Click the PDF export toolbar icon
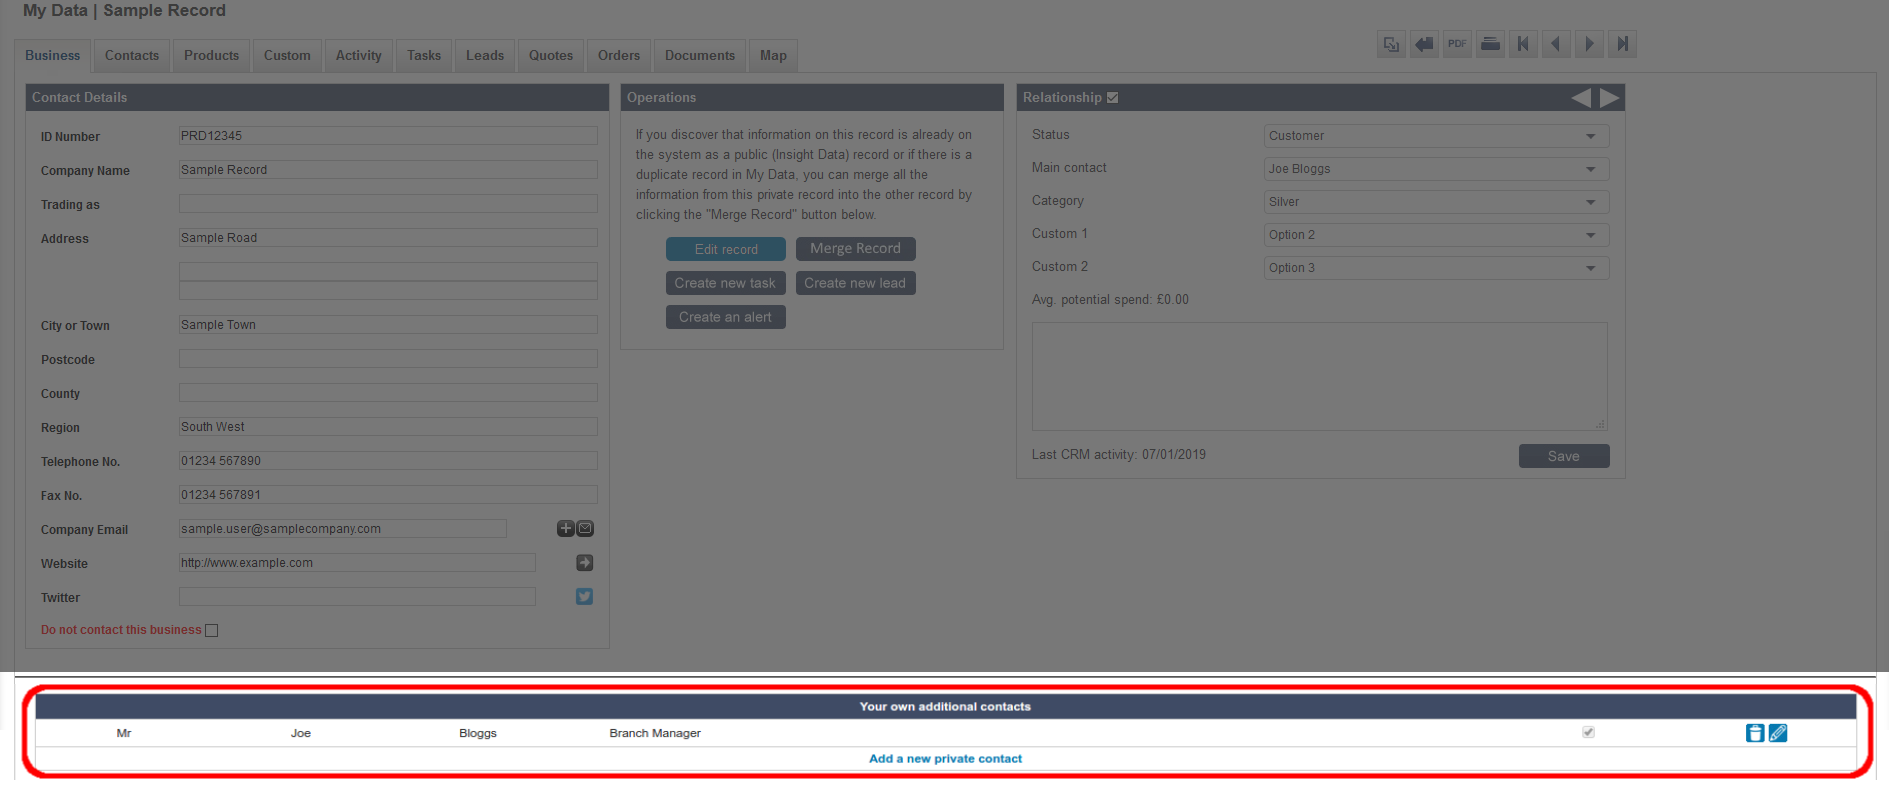Viewport: 1889px width, 800px height. (x=1457, y=44)
